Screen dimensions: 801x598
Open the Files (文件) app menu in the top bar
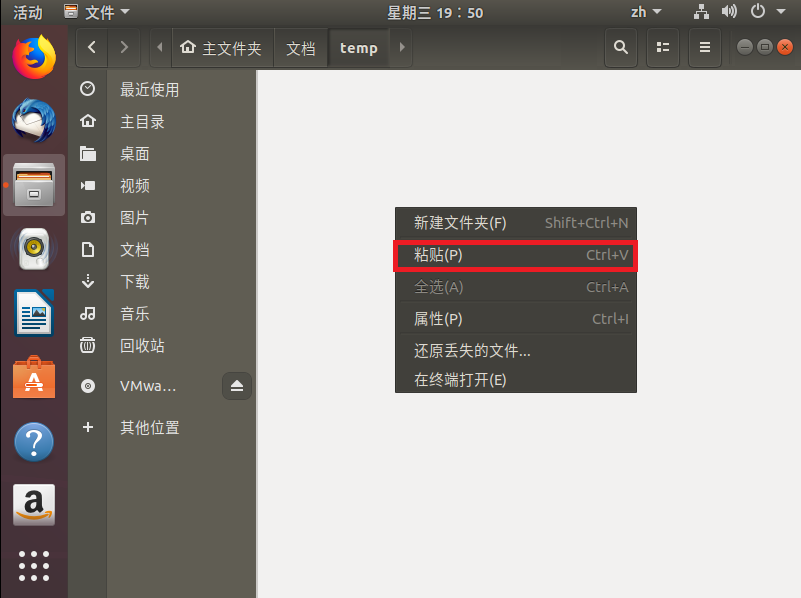click(x=97, y=12)
